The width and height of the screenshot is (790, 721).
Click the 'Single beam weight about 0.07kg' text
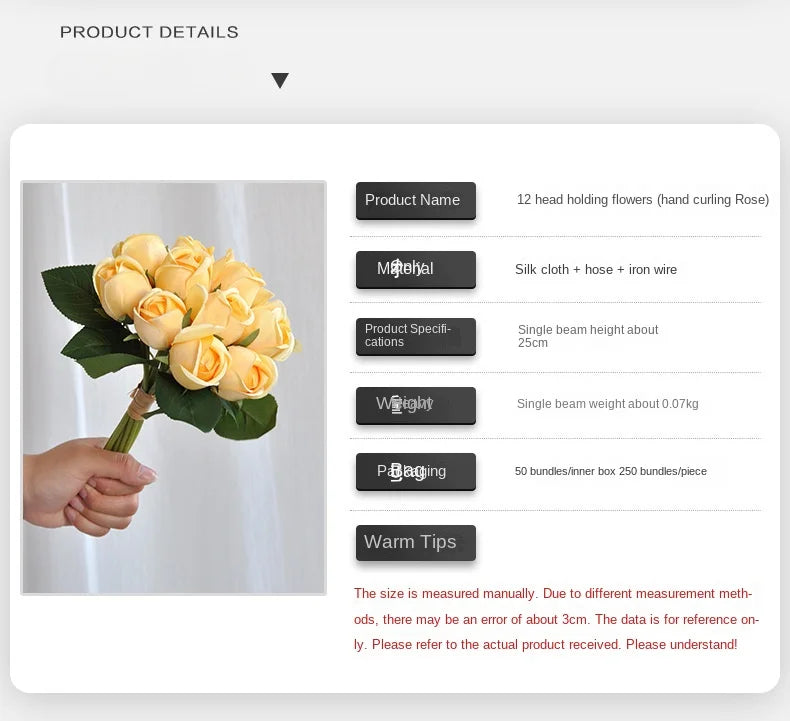coord(607,404)
